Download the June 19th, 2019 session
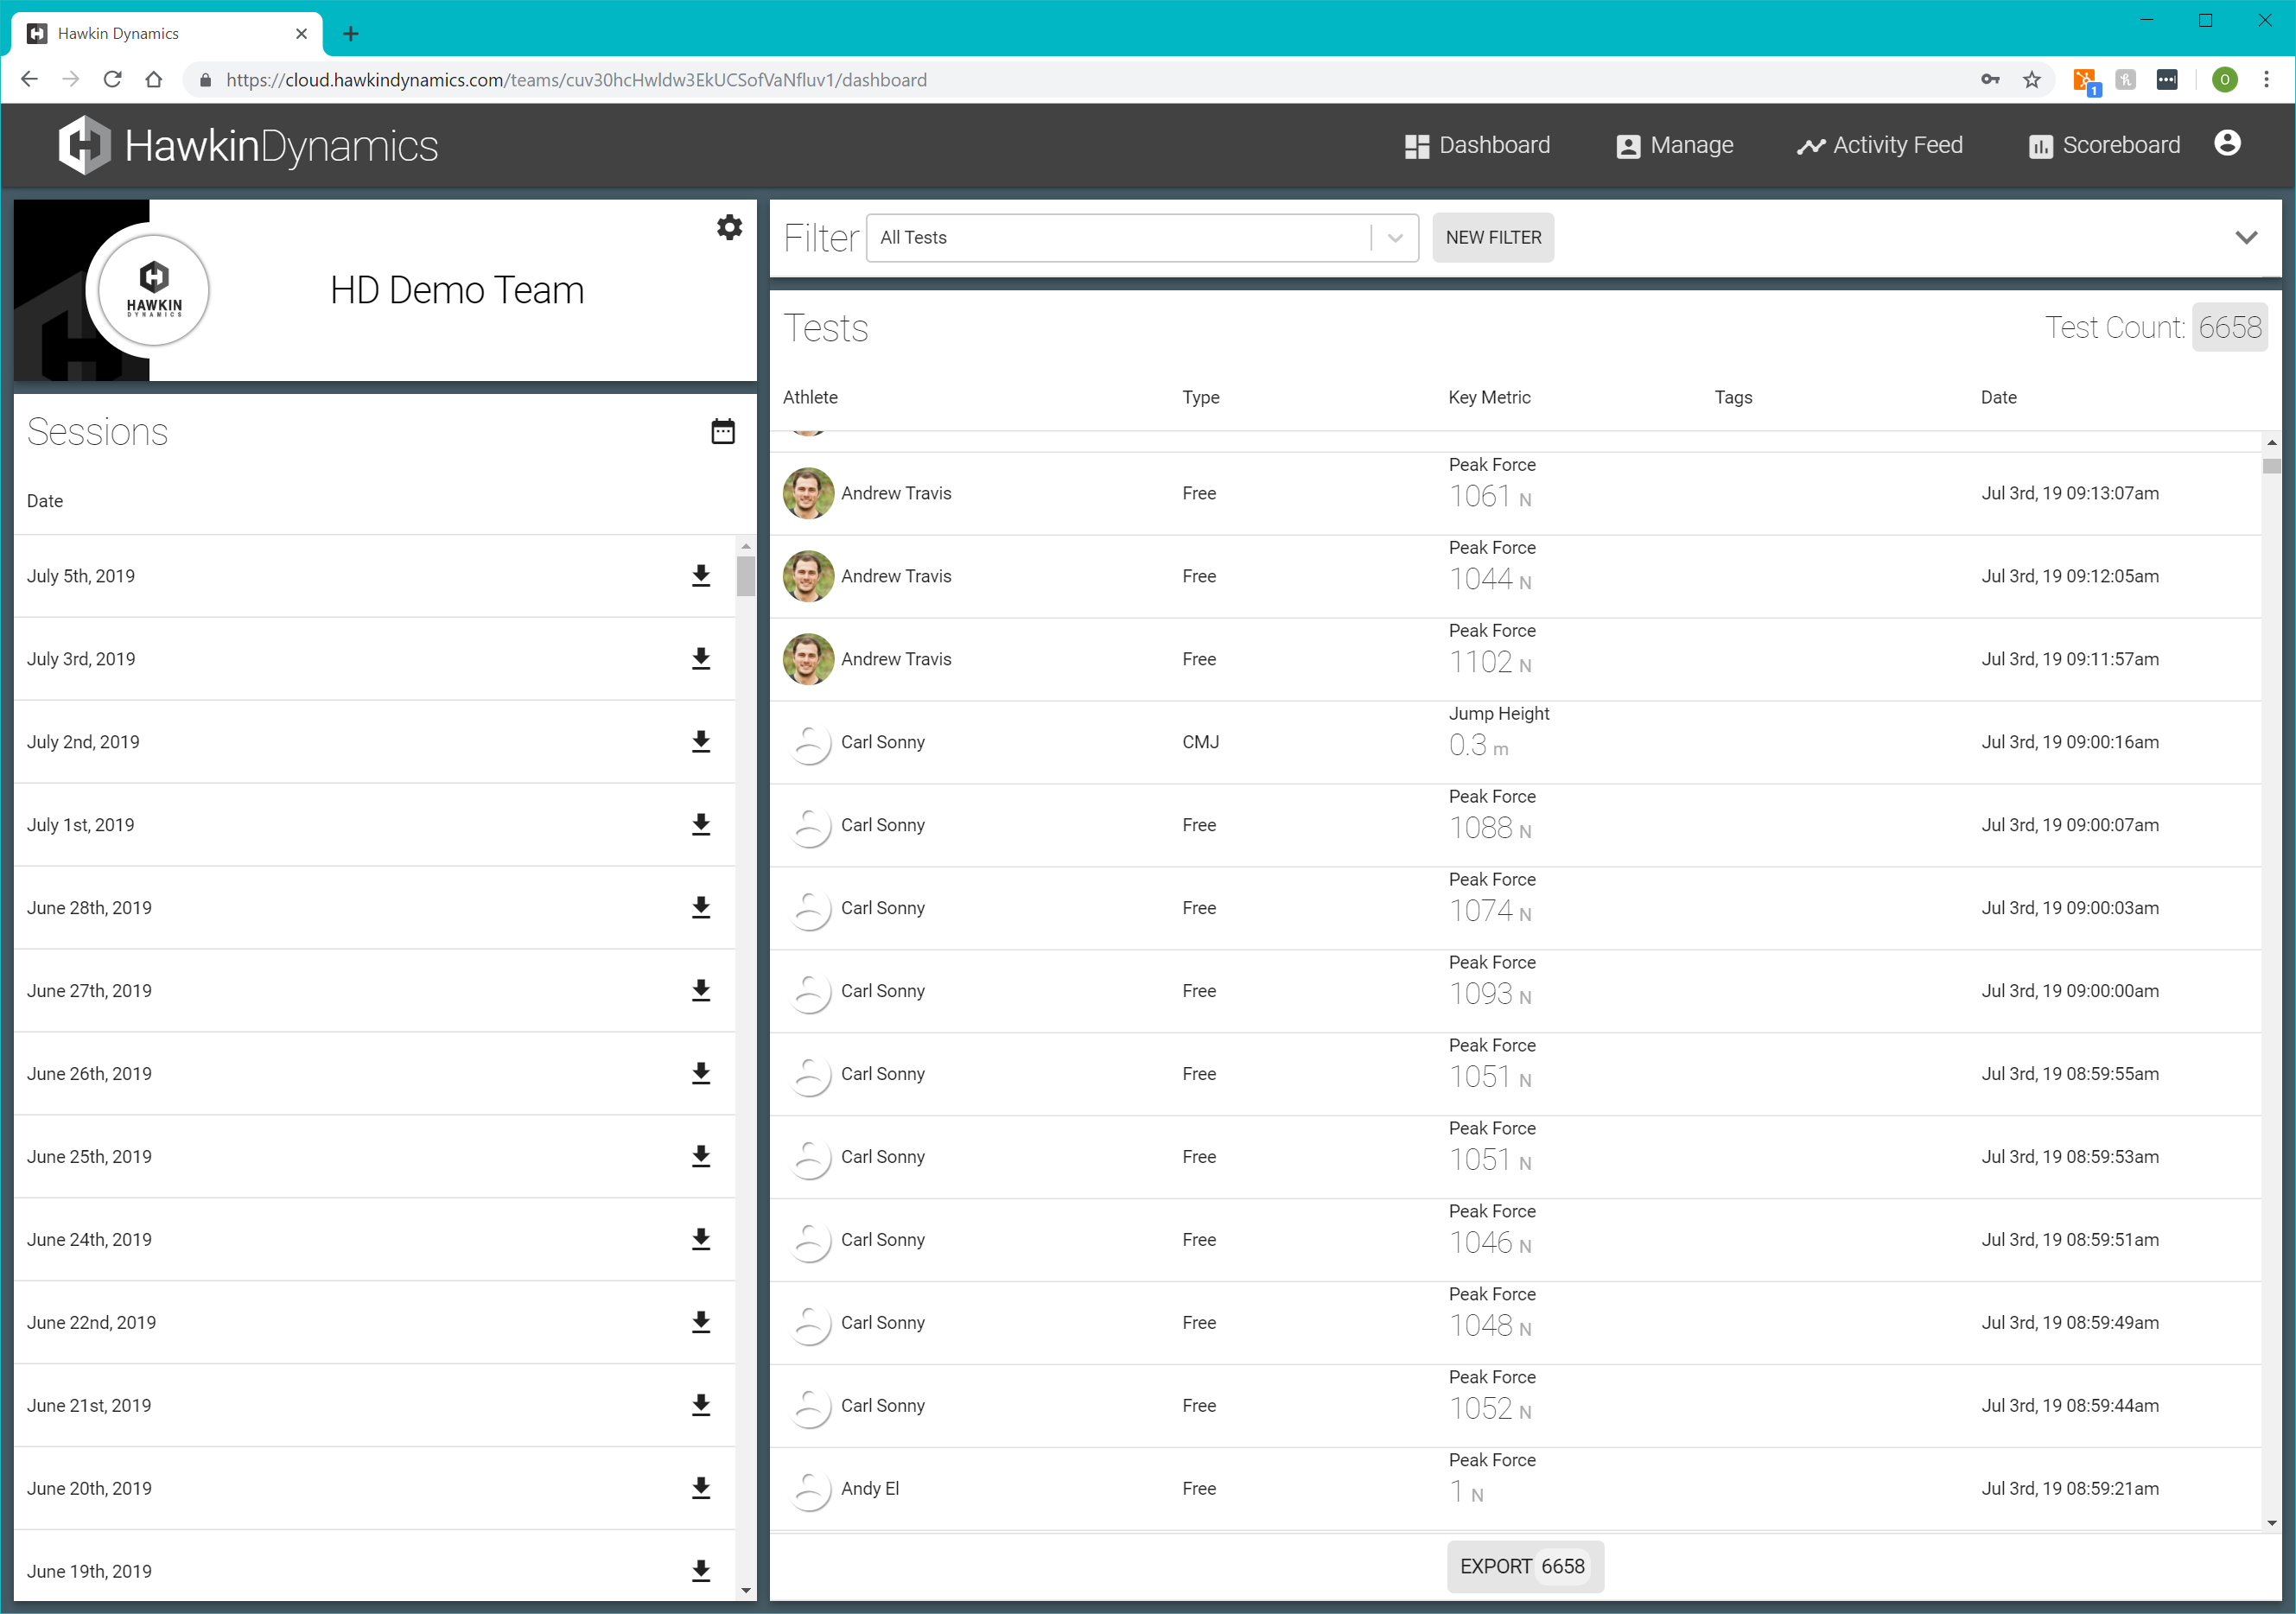Viewport: 2296px width, 1614px height. click(x=701, y=1572)
